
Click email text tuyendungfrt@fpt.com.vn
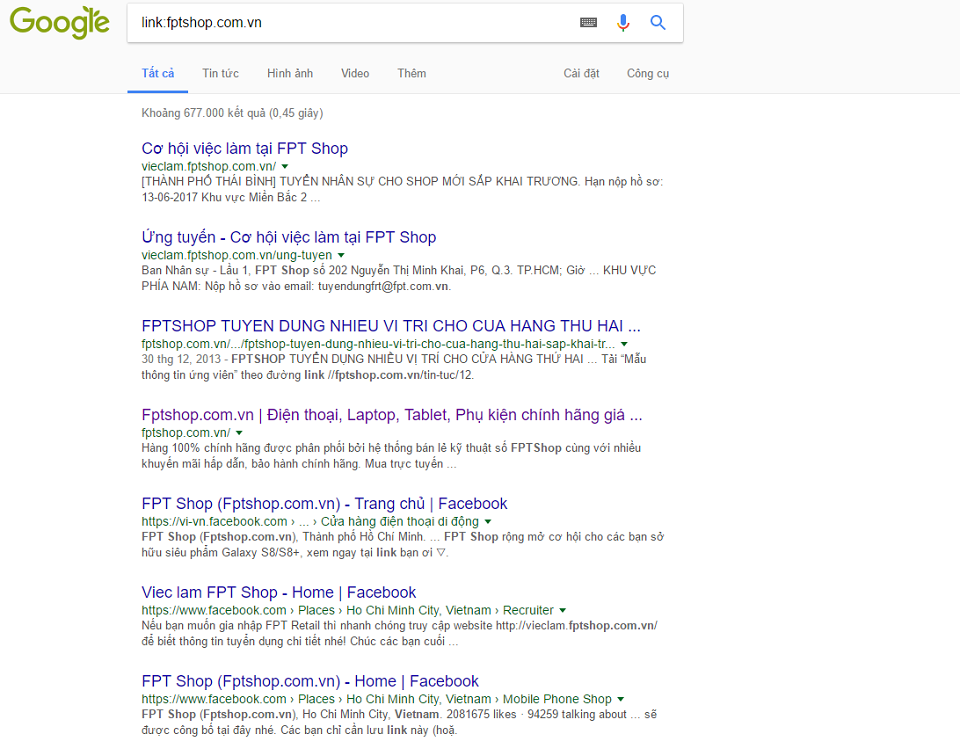[384, 286]
